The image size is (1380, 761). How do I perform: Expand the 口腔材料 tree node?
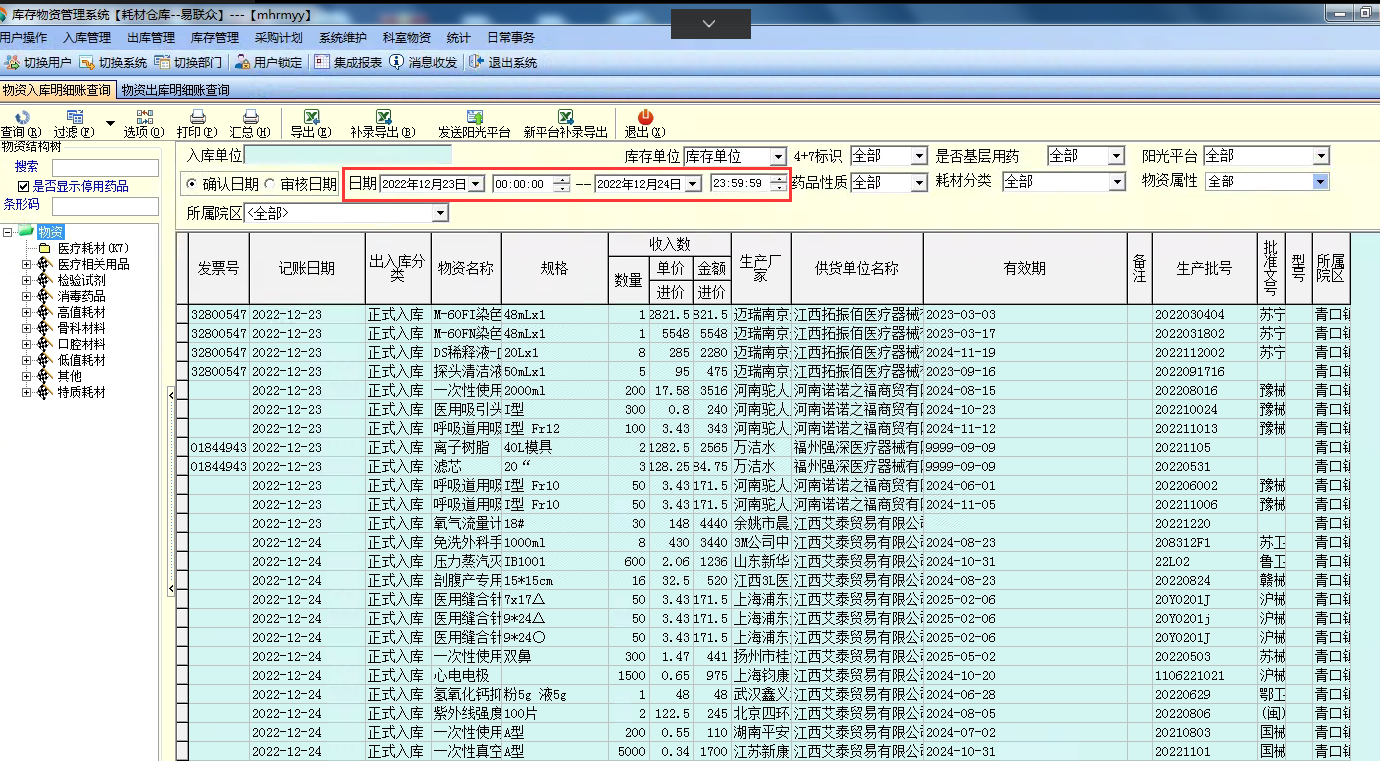(x=27, y=344)
